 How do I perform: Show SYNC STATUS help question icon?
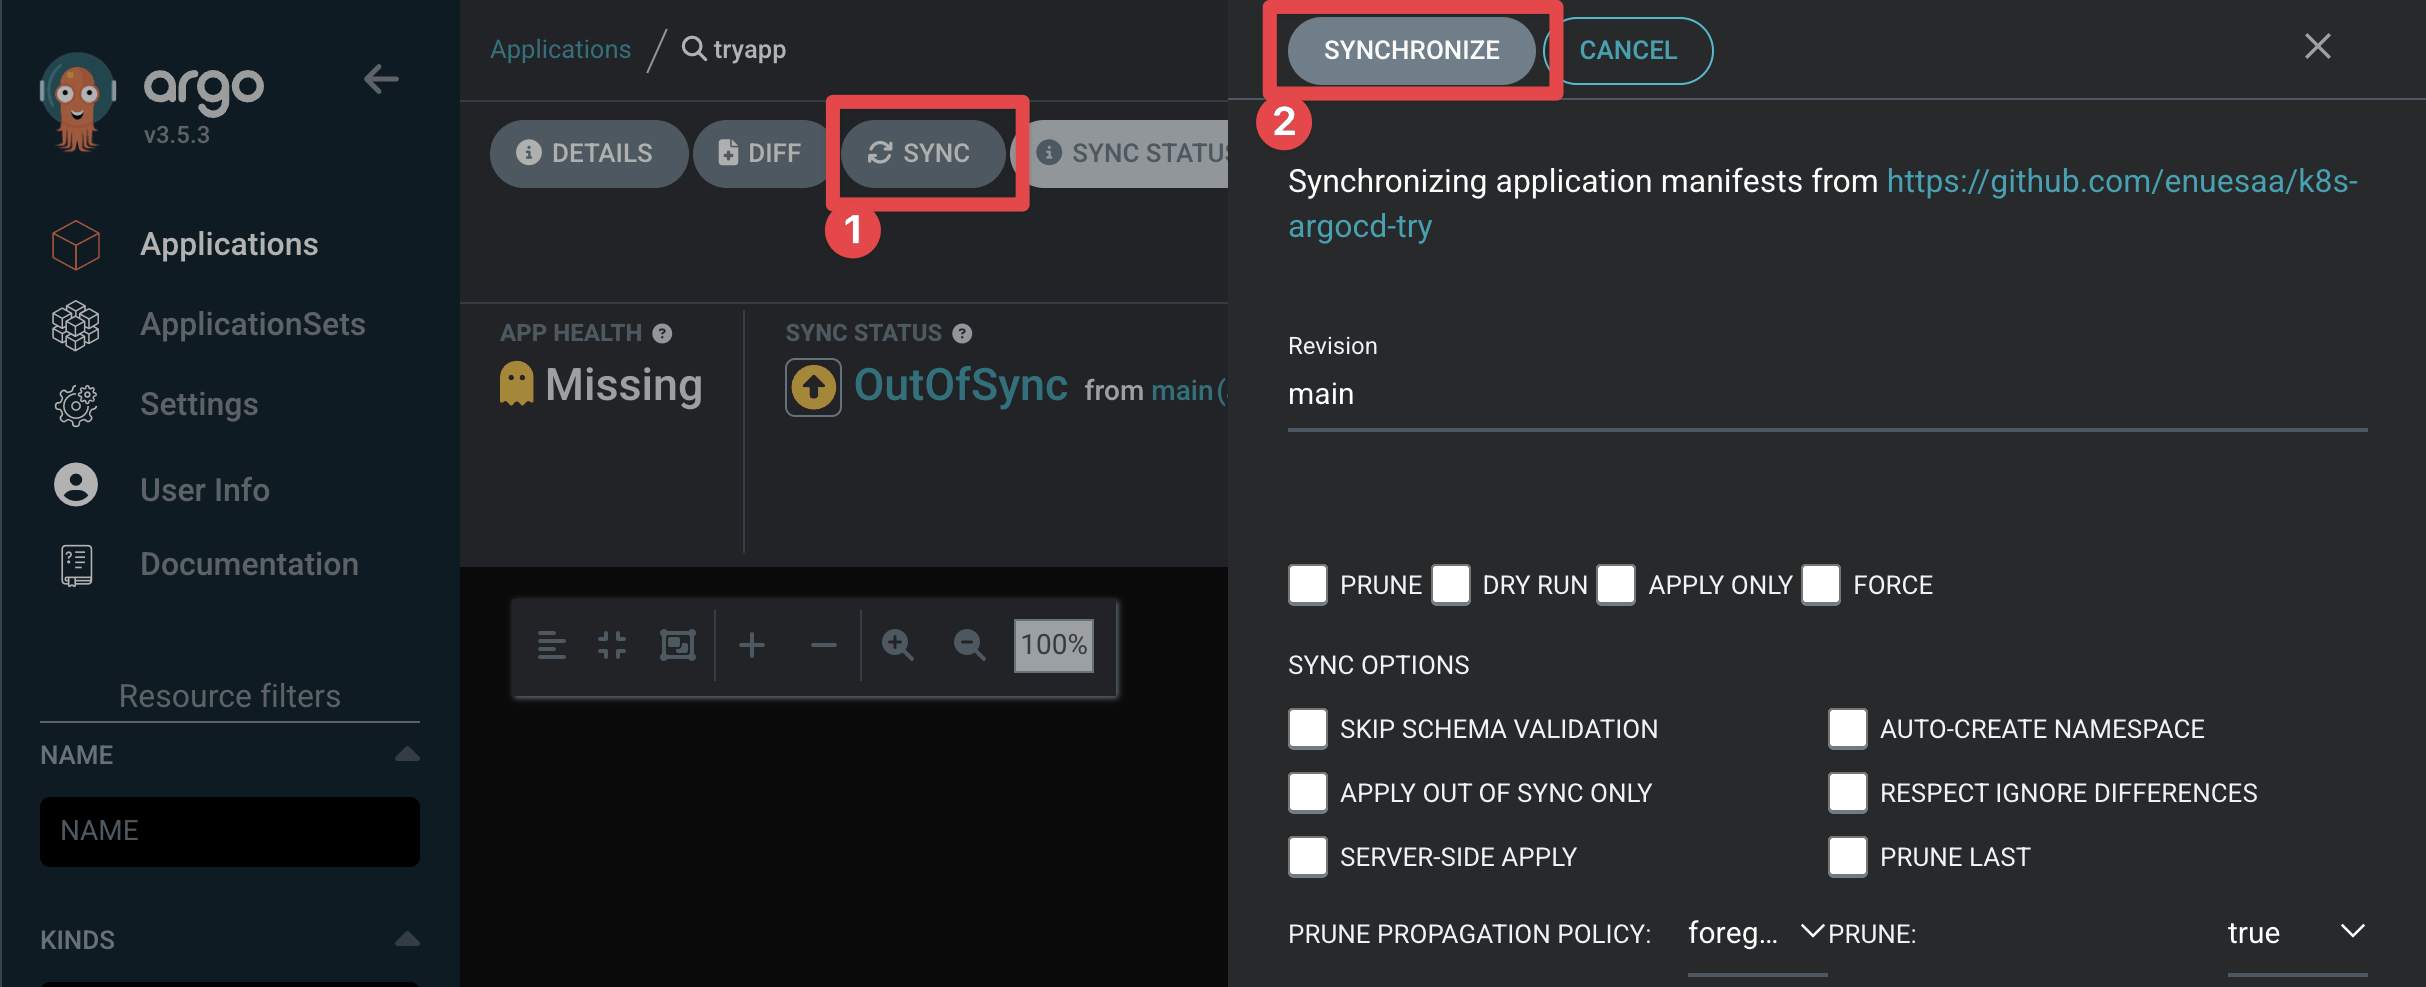962,333
